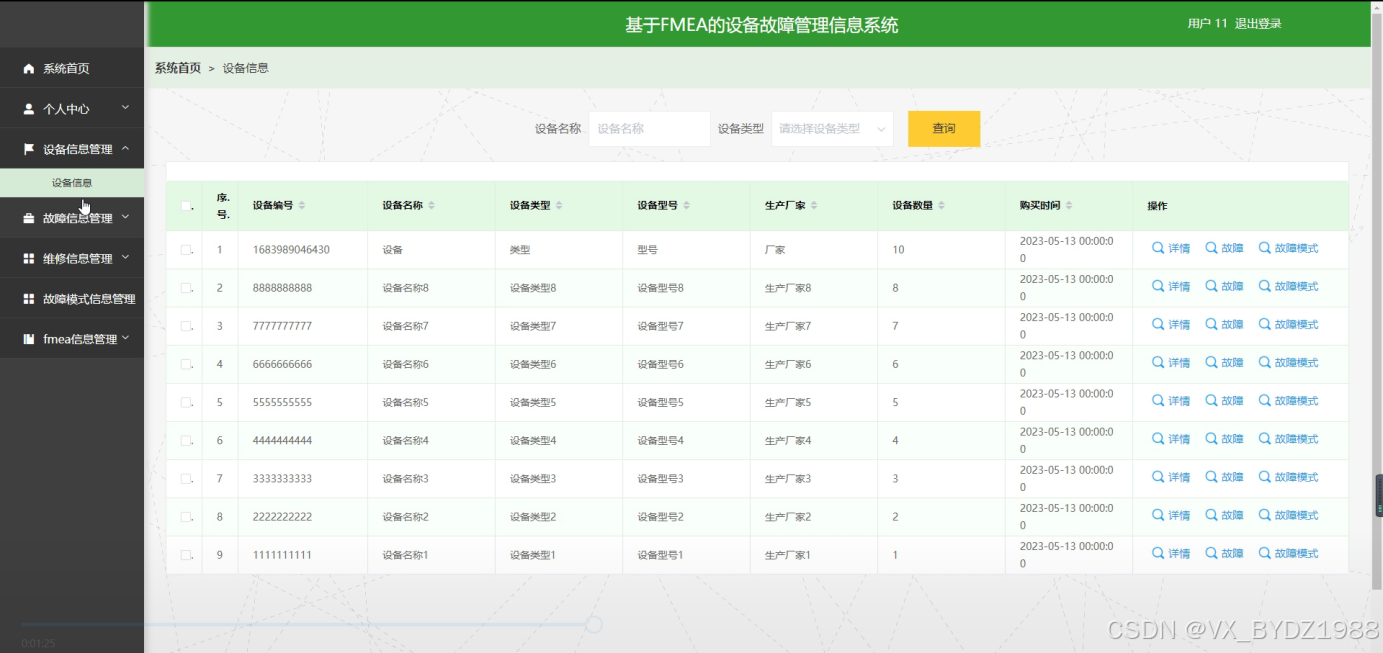The height and width of the screenshot is (653, 1383).
Task: Click sort arrows on 设备类型 column
Action: click(x=559, y=205)
